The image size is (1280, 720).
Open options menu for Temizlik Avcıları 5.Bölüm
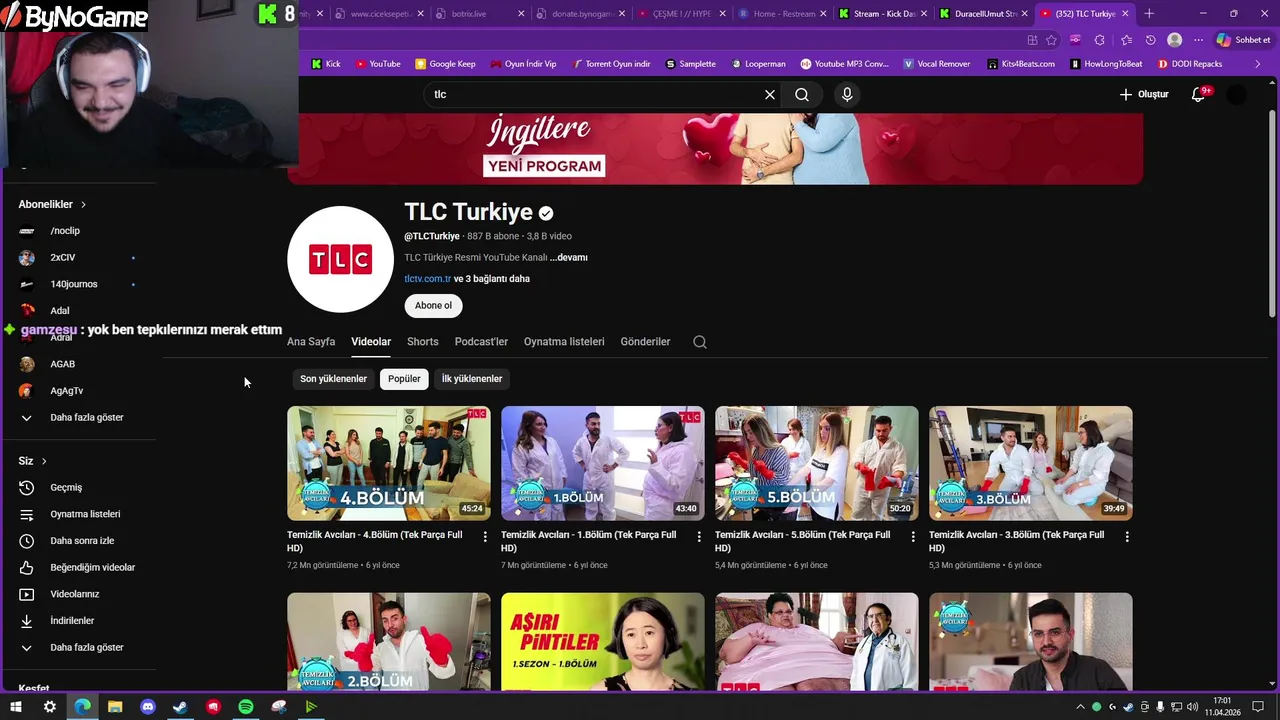pos(913,537)
